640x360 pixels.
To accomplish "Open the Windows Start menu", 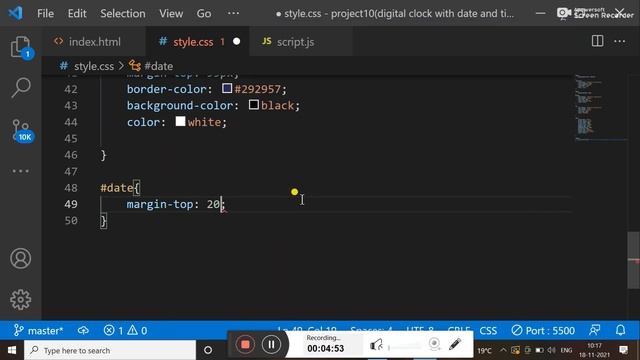I will click(x=12, y=350).
